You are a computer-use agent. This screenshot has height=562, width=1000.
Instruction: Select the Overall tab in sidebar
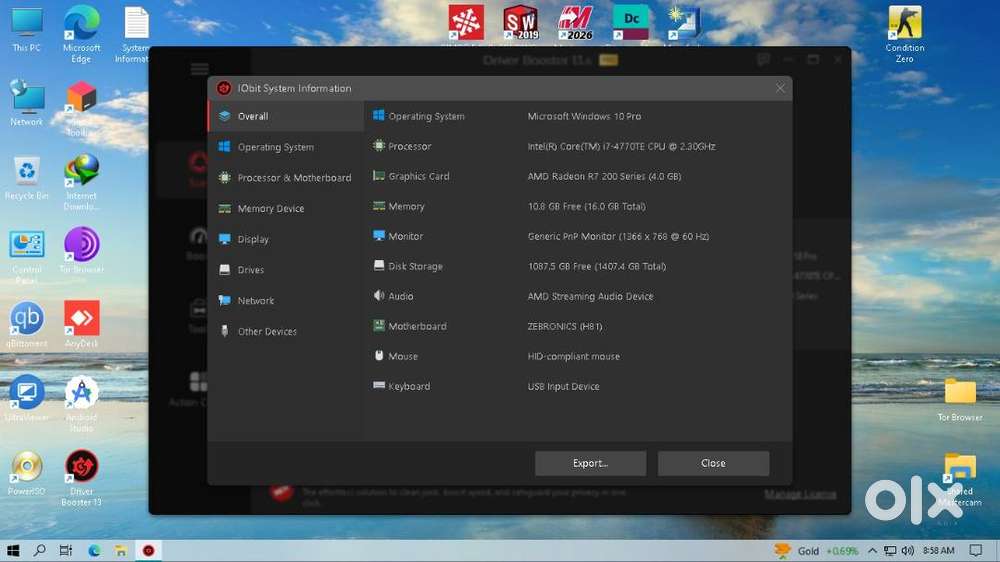[x=286, y=116]
